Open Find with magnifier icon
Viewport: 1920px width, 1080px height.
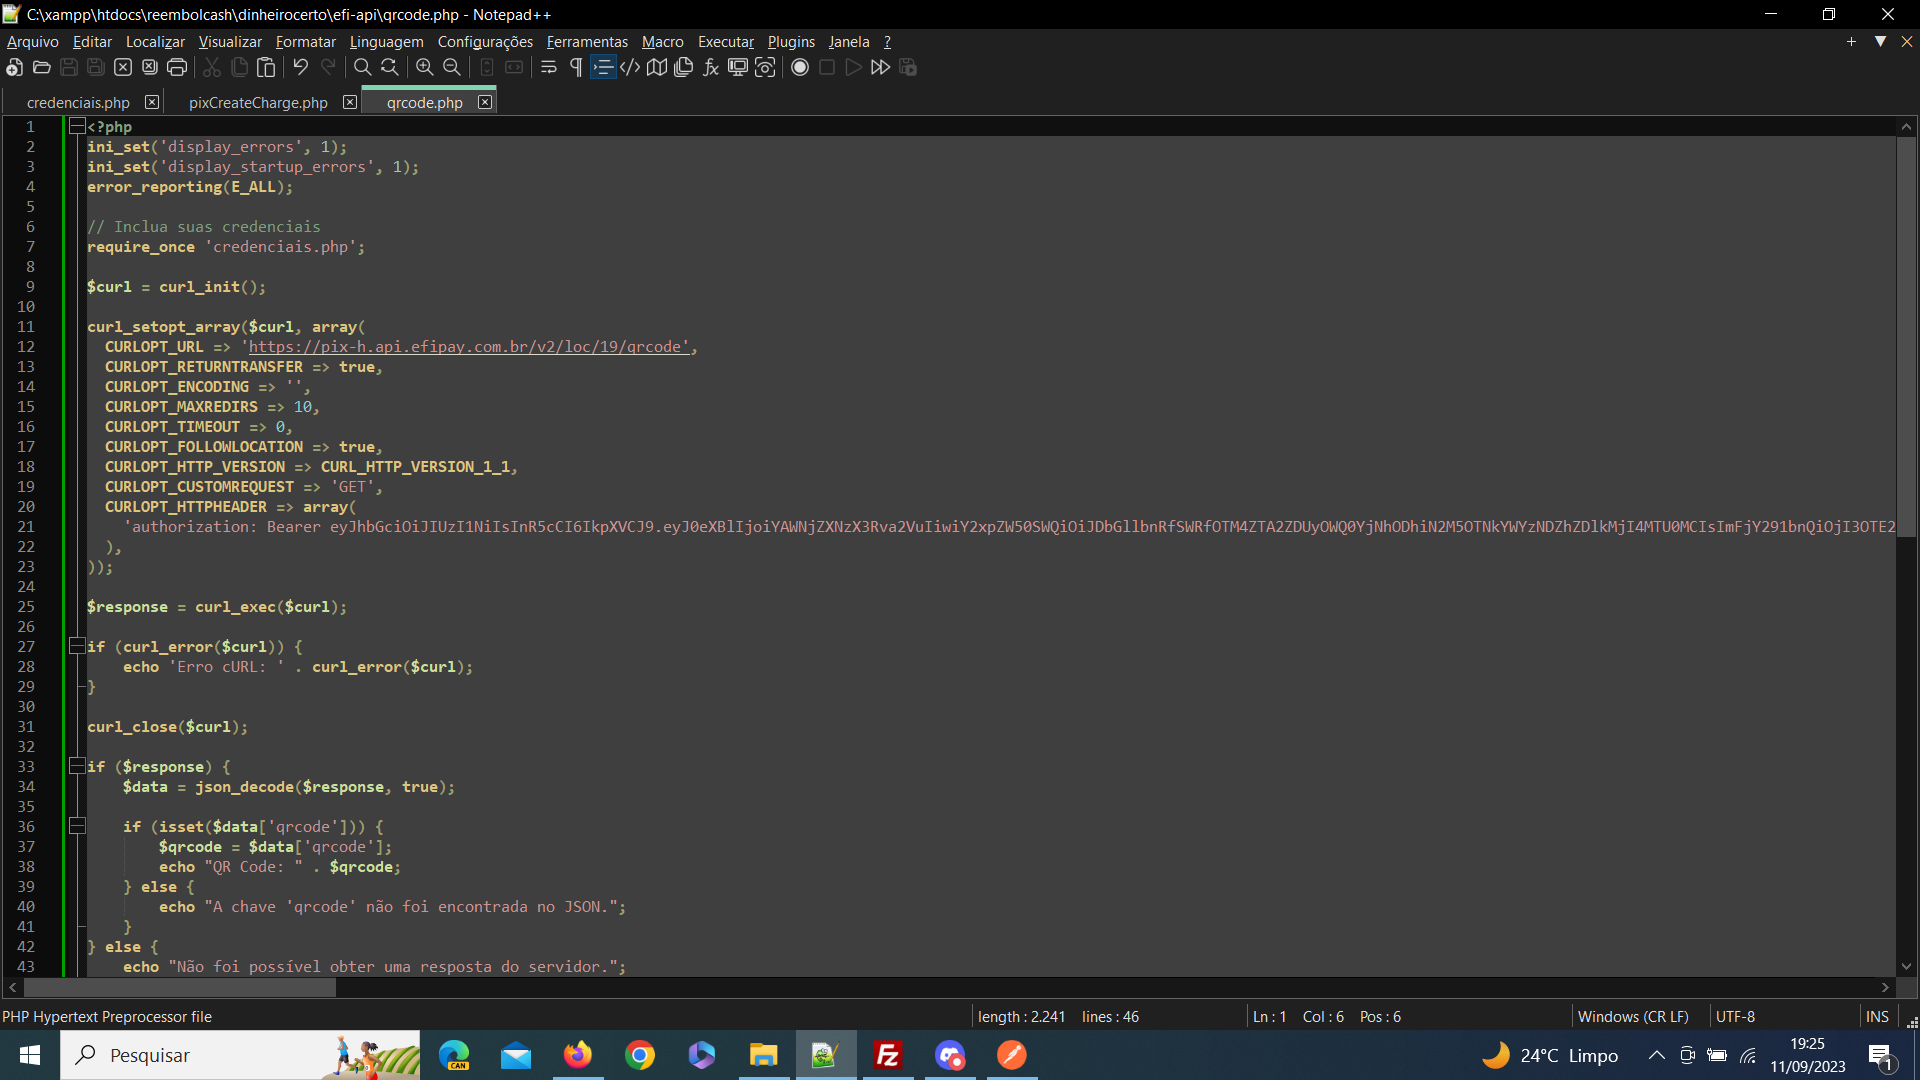(x=362, y=67)
